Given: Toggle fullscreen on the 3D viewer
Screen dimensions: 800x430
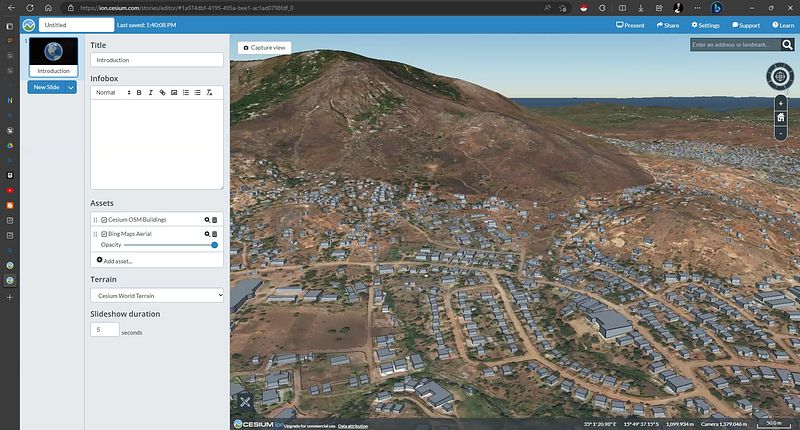Looking at the screenshot, I should click(x=245, y=402).
